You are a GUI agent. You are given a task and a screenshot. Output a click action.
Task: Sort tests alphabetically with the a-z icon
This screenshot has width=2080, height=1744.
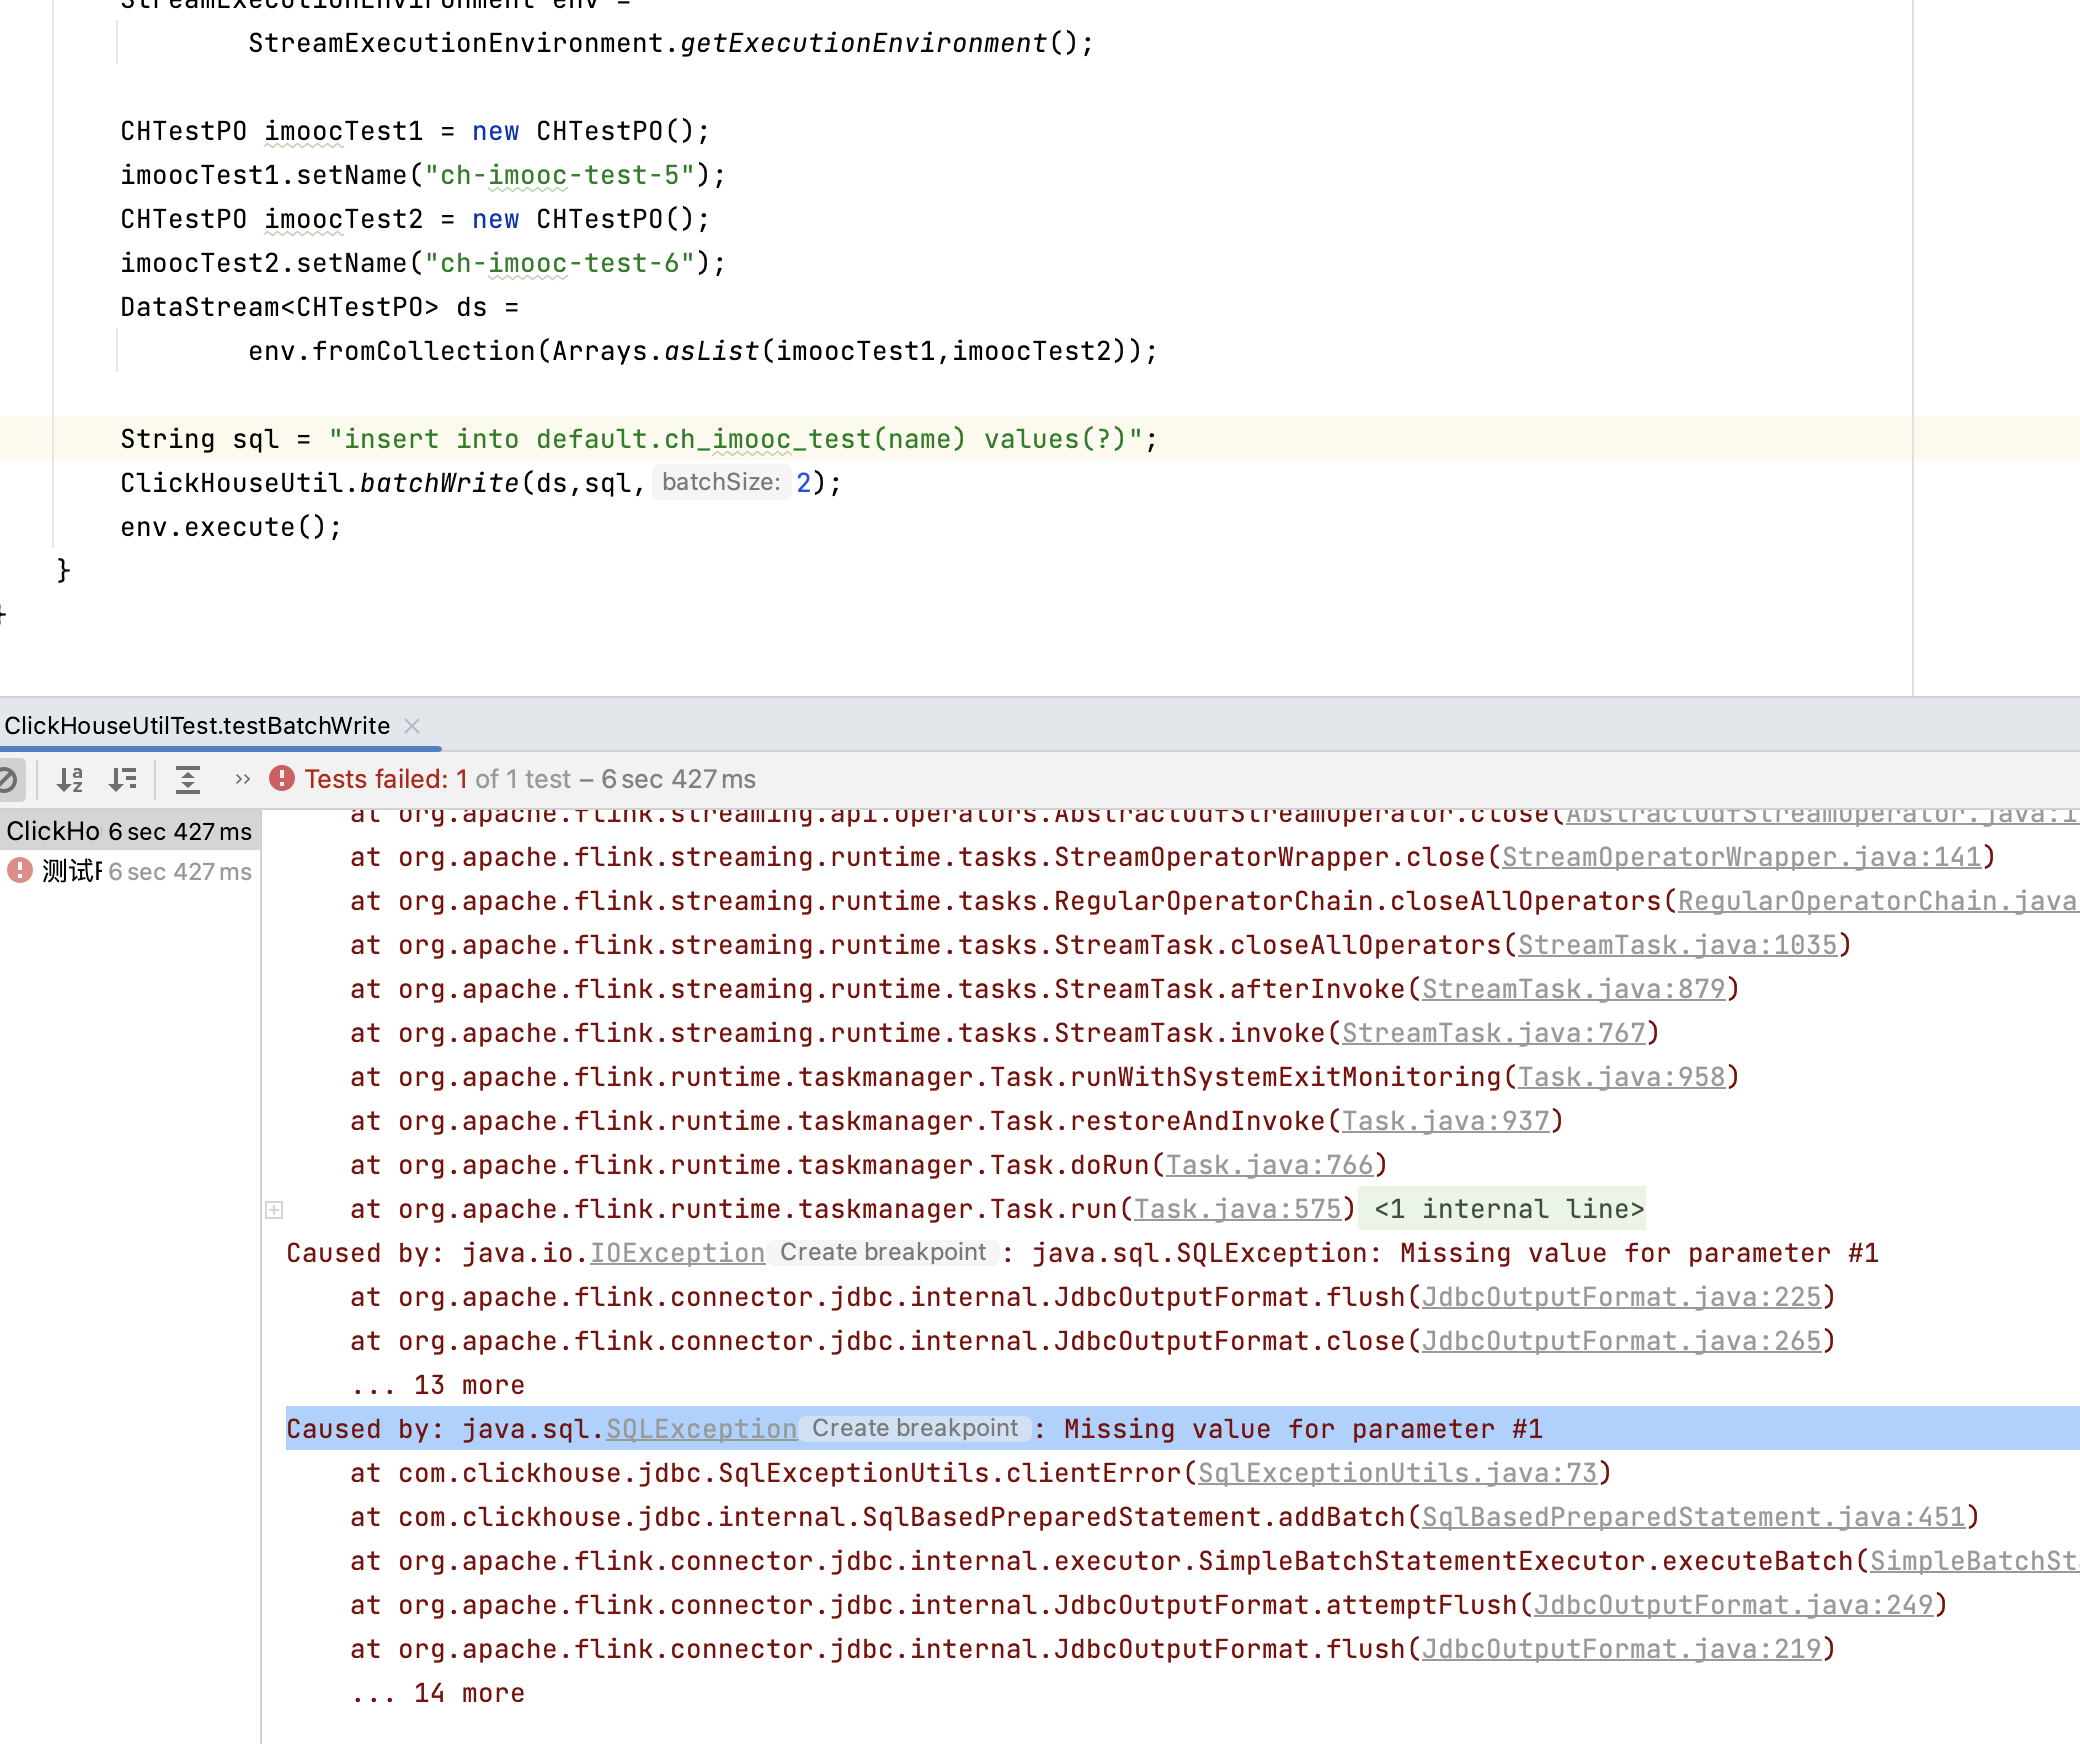69,779
